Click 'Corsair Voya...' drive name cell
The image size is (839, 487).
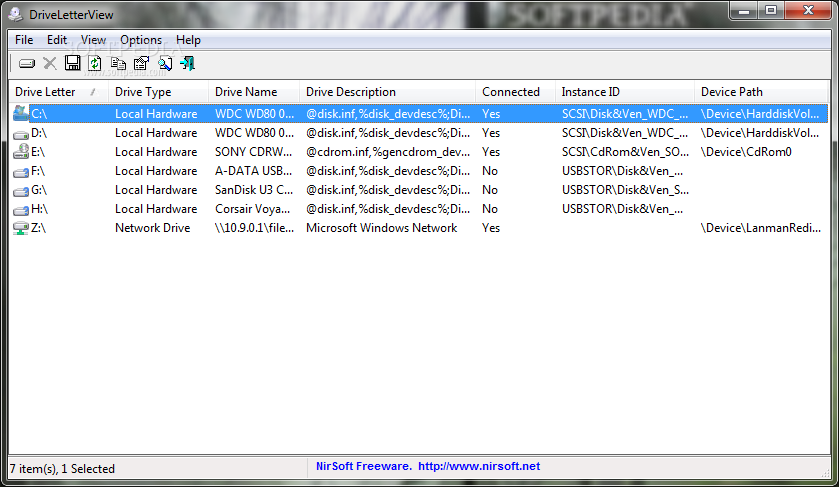pyautogui.click(x=253, y=209)
